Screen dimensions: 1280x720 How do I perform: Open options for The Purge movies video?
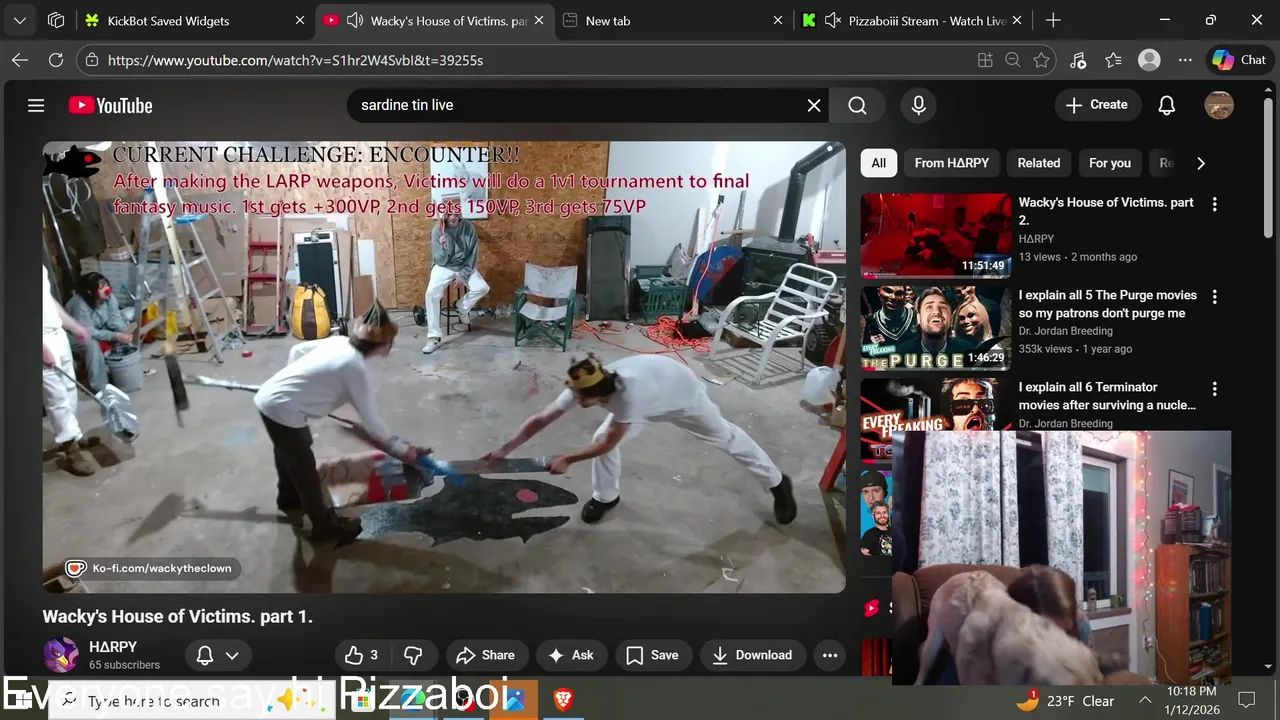1215,297
